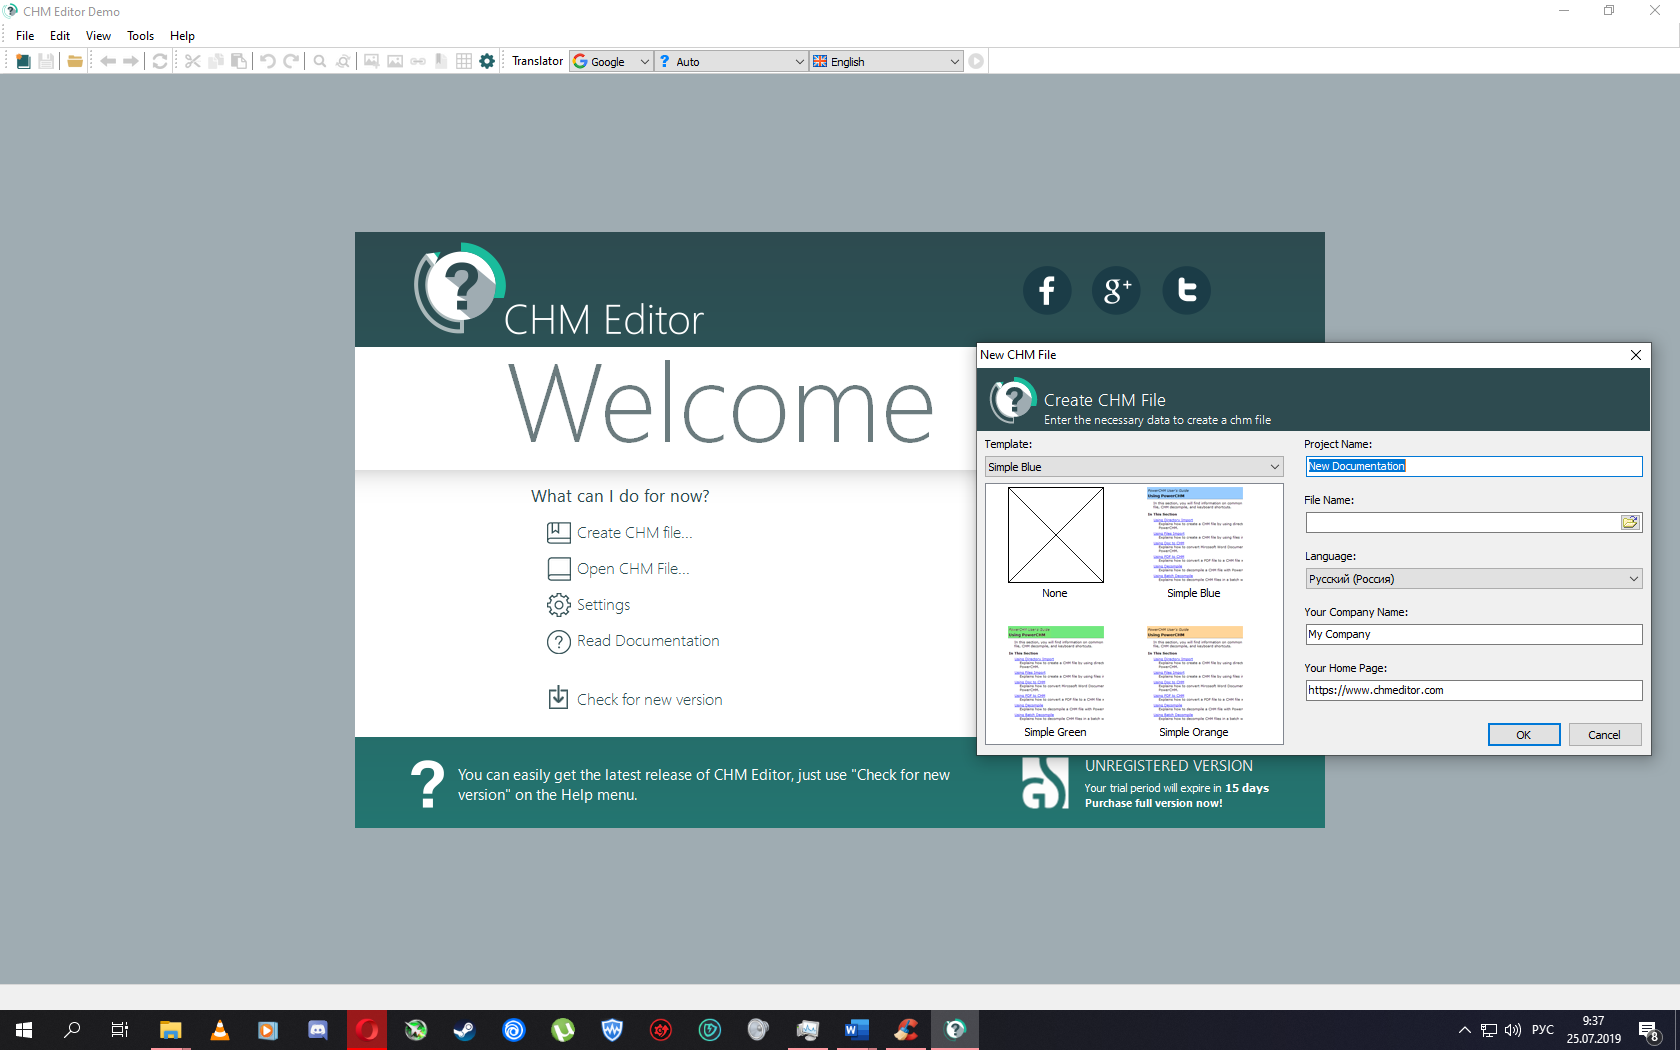
Task: Select the Simple Green template thumbnail
Action: [1055, 682]
